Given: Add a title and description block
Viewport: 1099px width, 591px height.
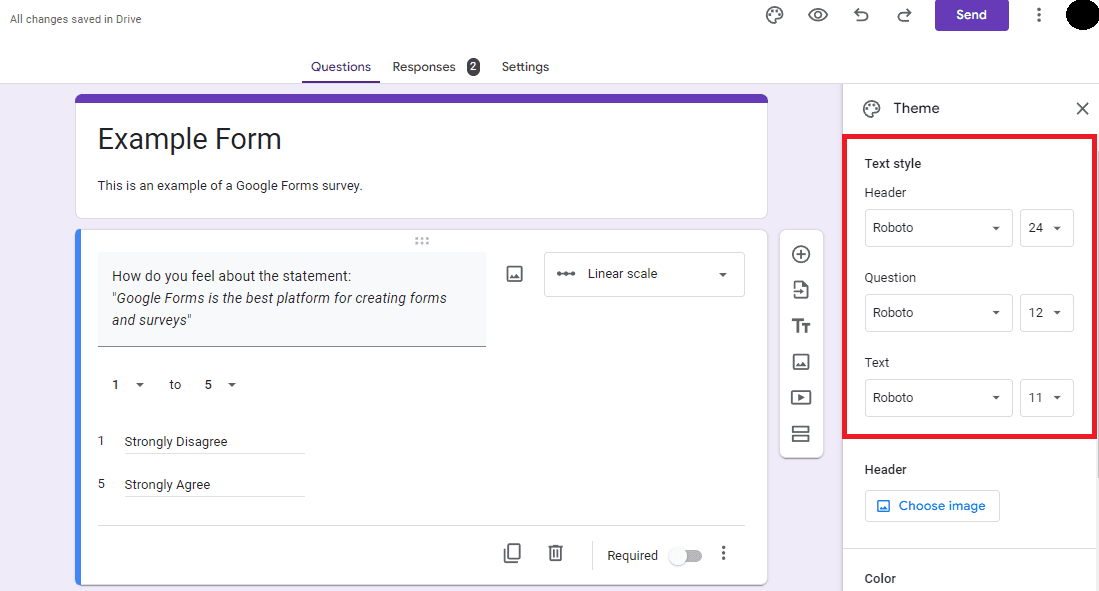Looking at the screenshot, I should tap(801, 325).
